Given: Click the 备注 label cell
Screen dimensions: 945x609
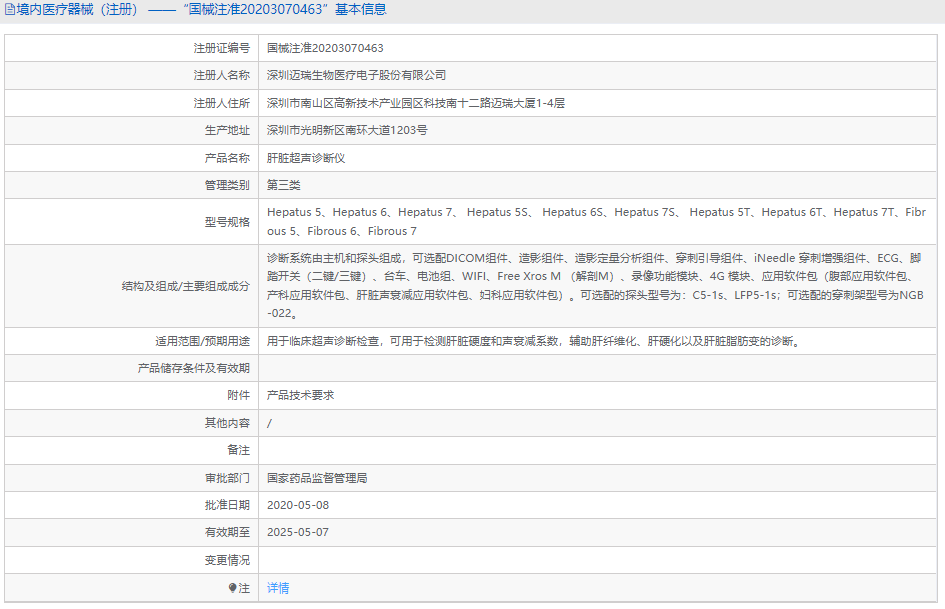Looking at the screenshot, I should pyautogui.click(x=131, y=450).
